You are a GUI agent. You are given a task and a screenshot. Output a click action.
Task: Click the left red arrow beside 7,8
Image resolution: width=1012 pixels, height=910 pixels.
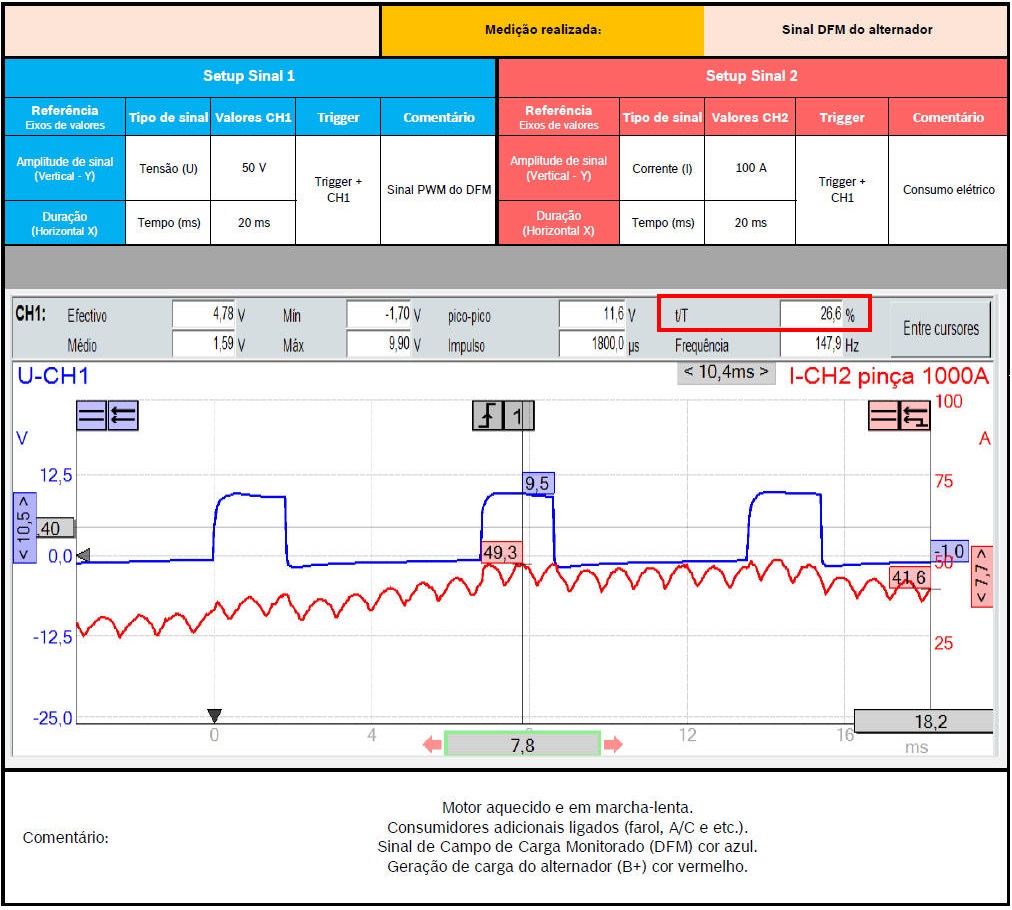(432, 744)
